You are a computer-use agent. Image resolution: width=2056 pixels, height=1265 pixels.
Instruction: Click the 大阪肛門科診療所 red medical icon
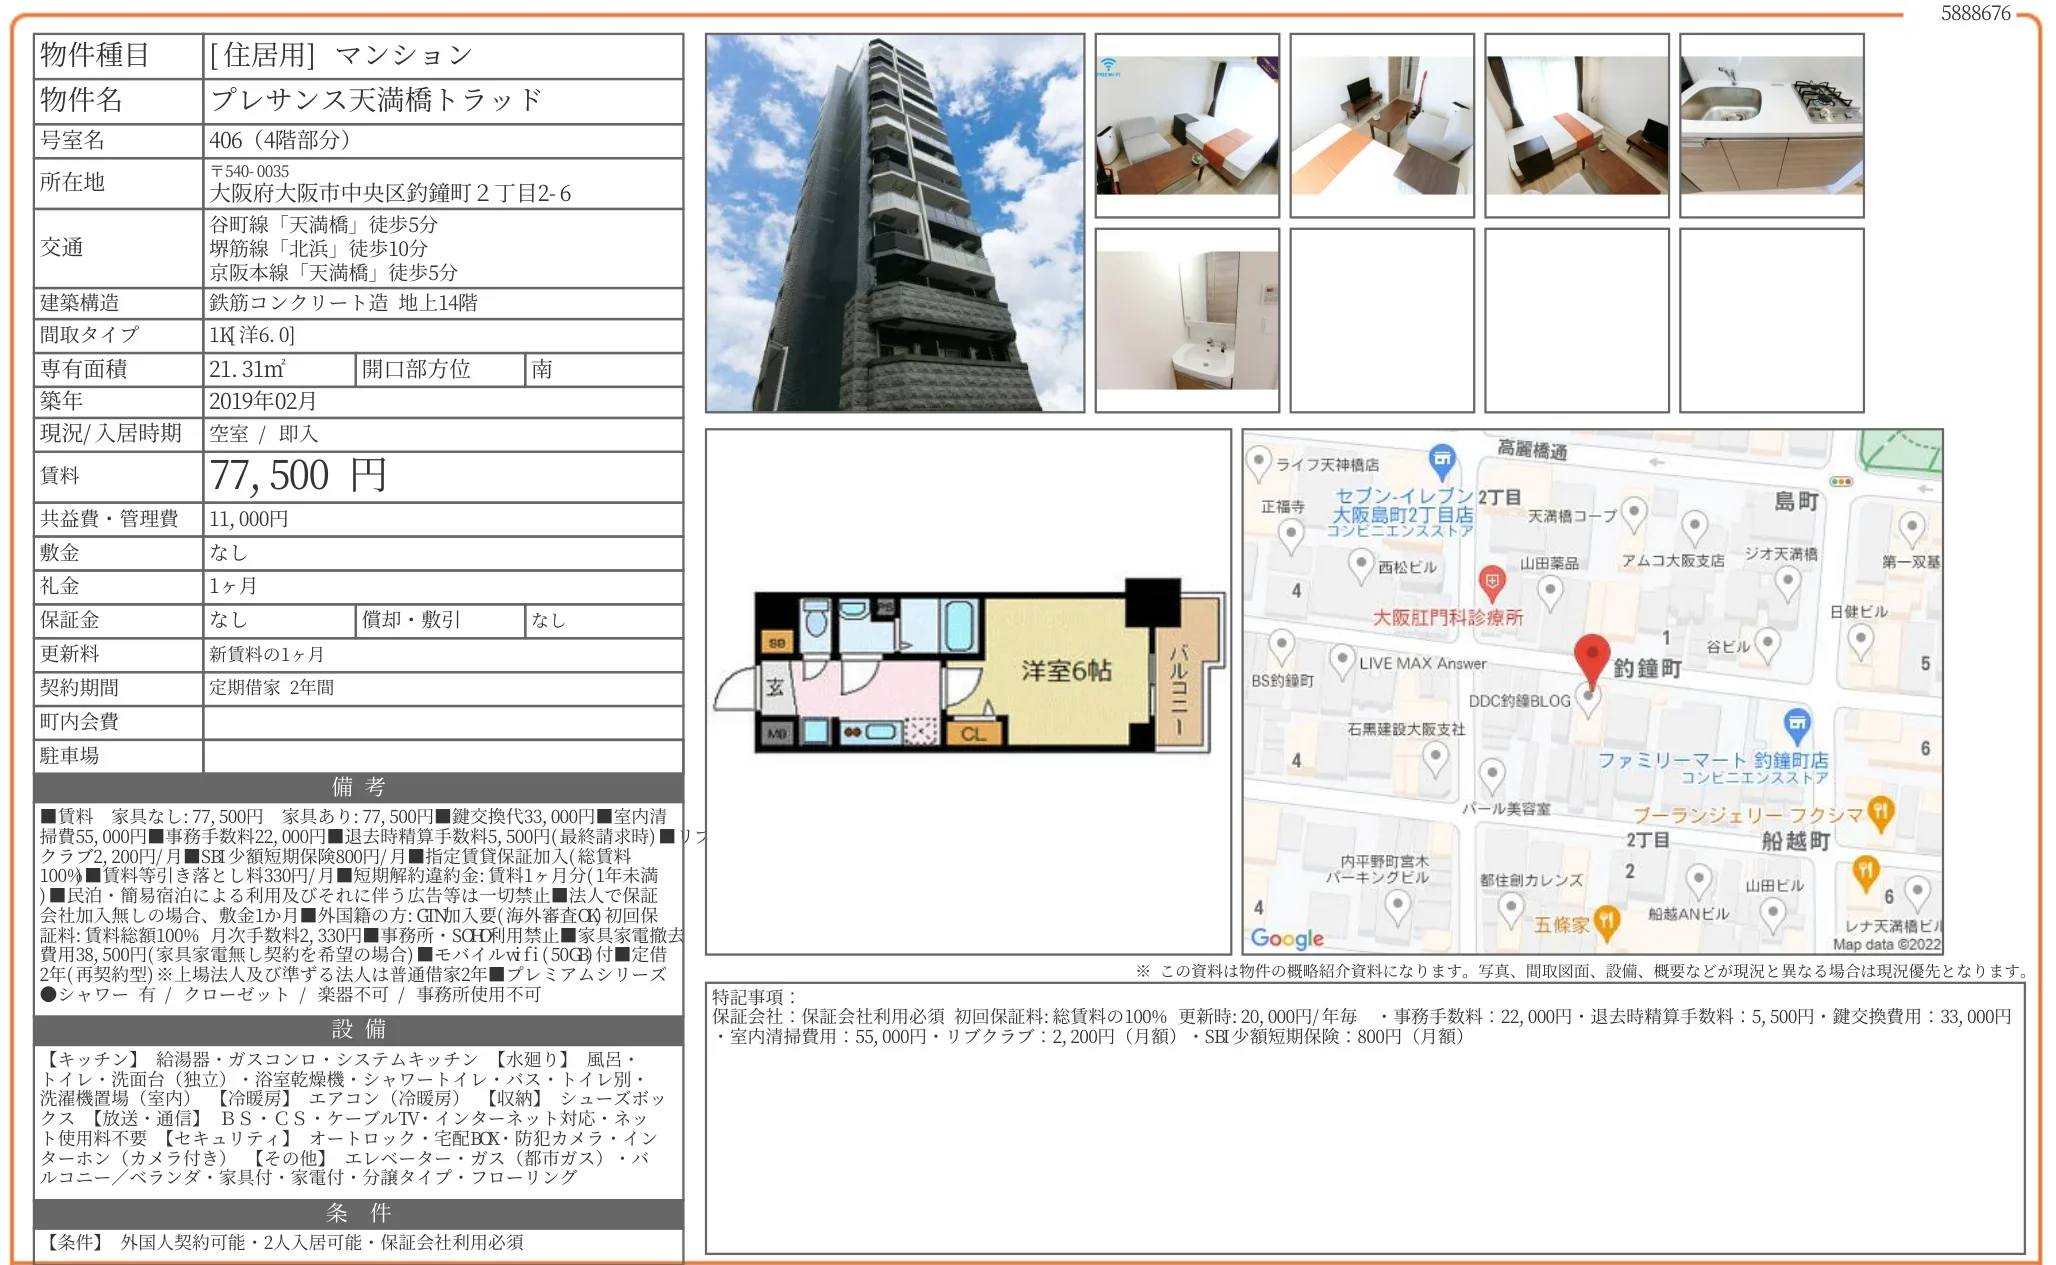(1491, 580)
